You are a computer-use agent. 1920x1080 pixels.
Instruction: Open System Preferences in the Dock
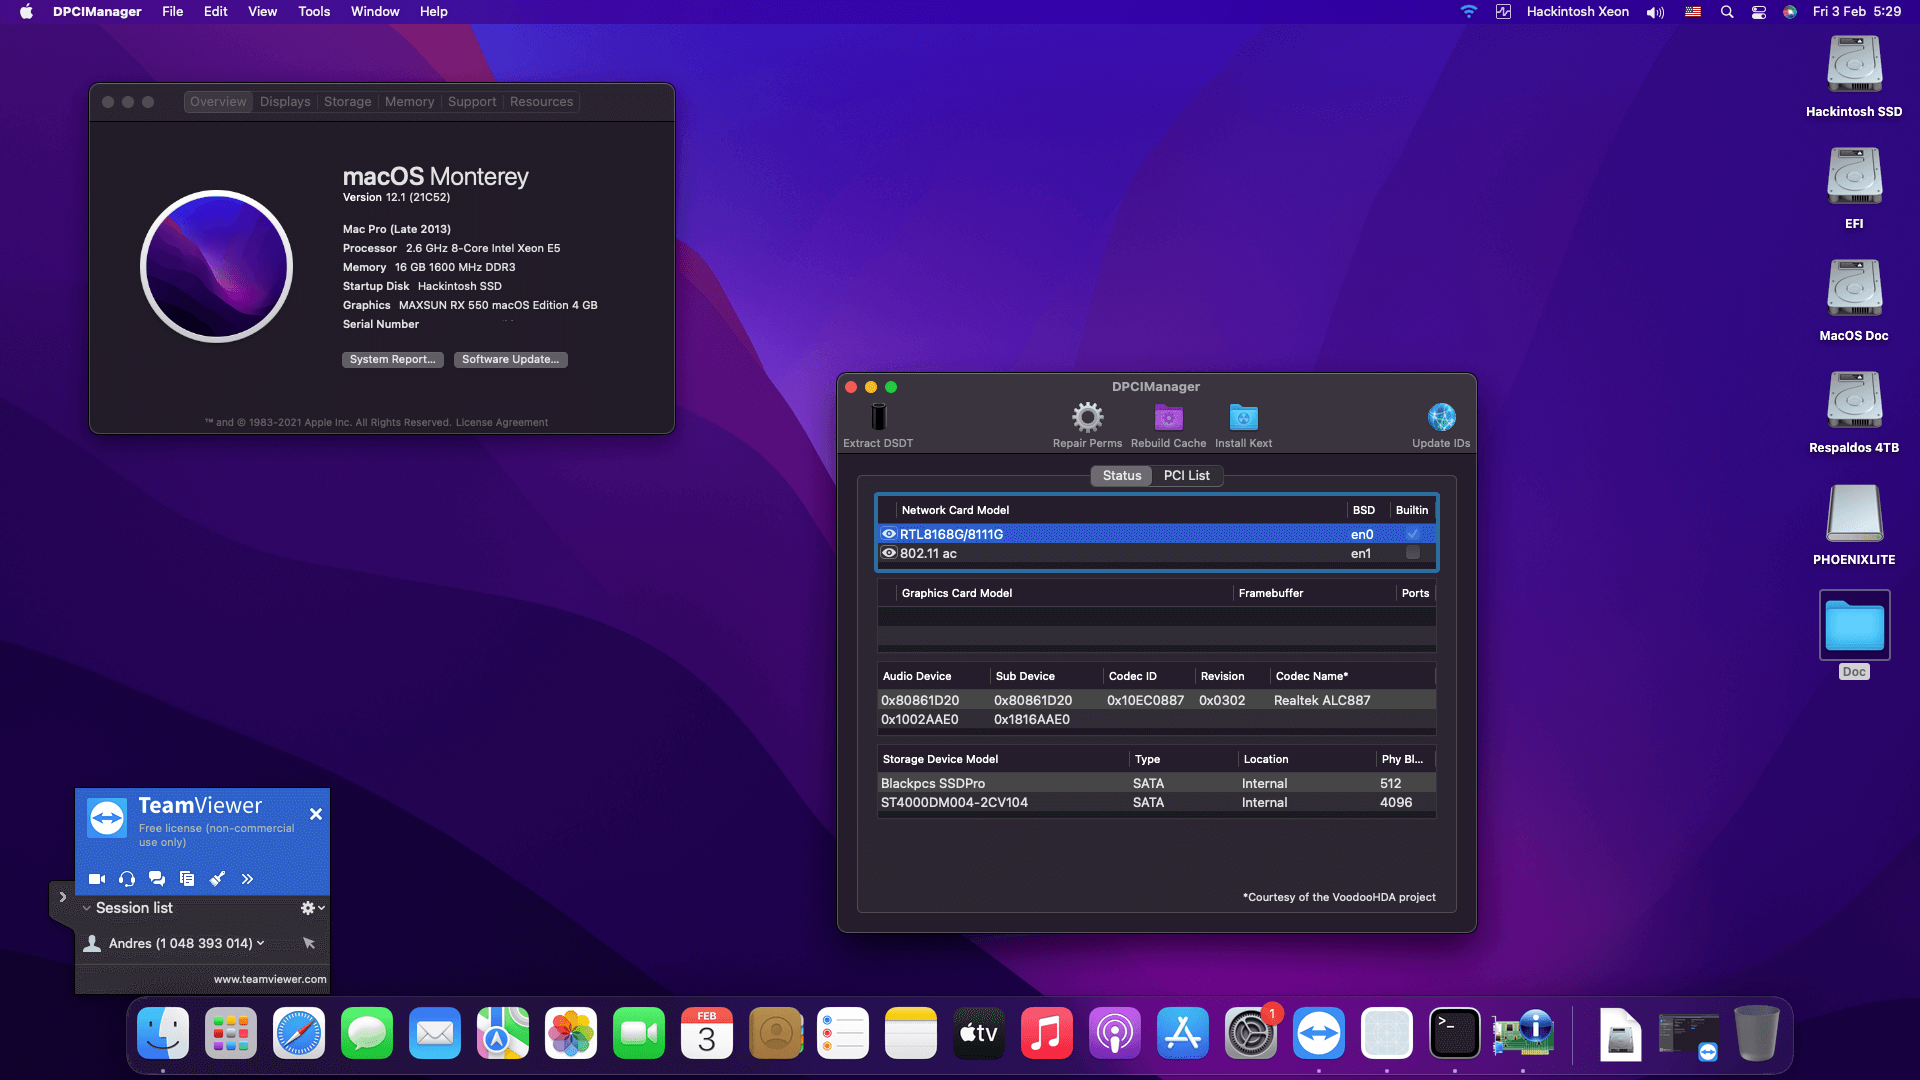[x=1250, y=1033]
